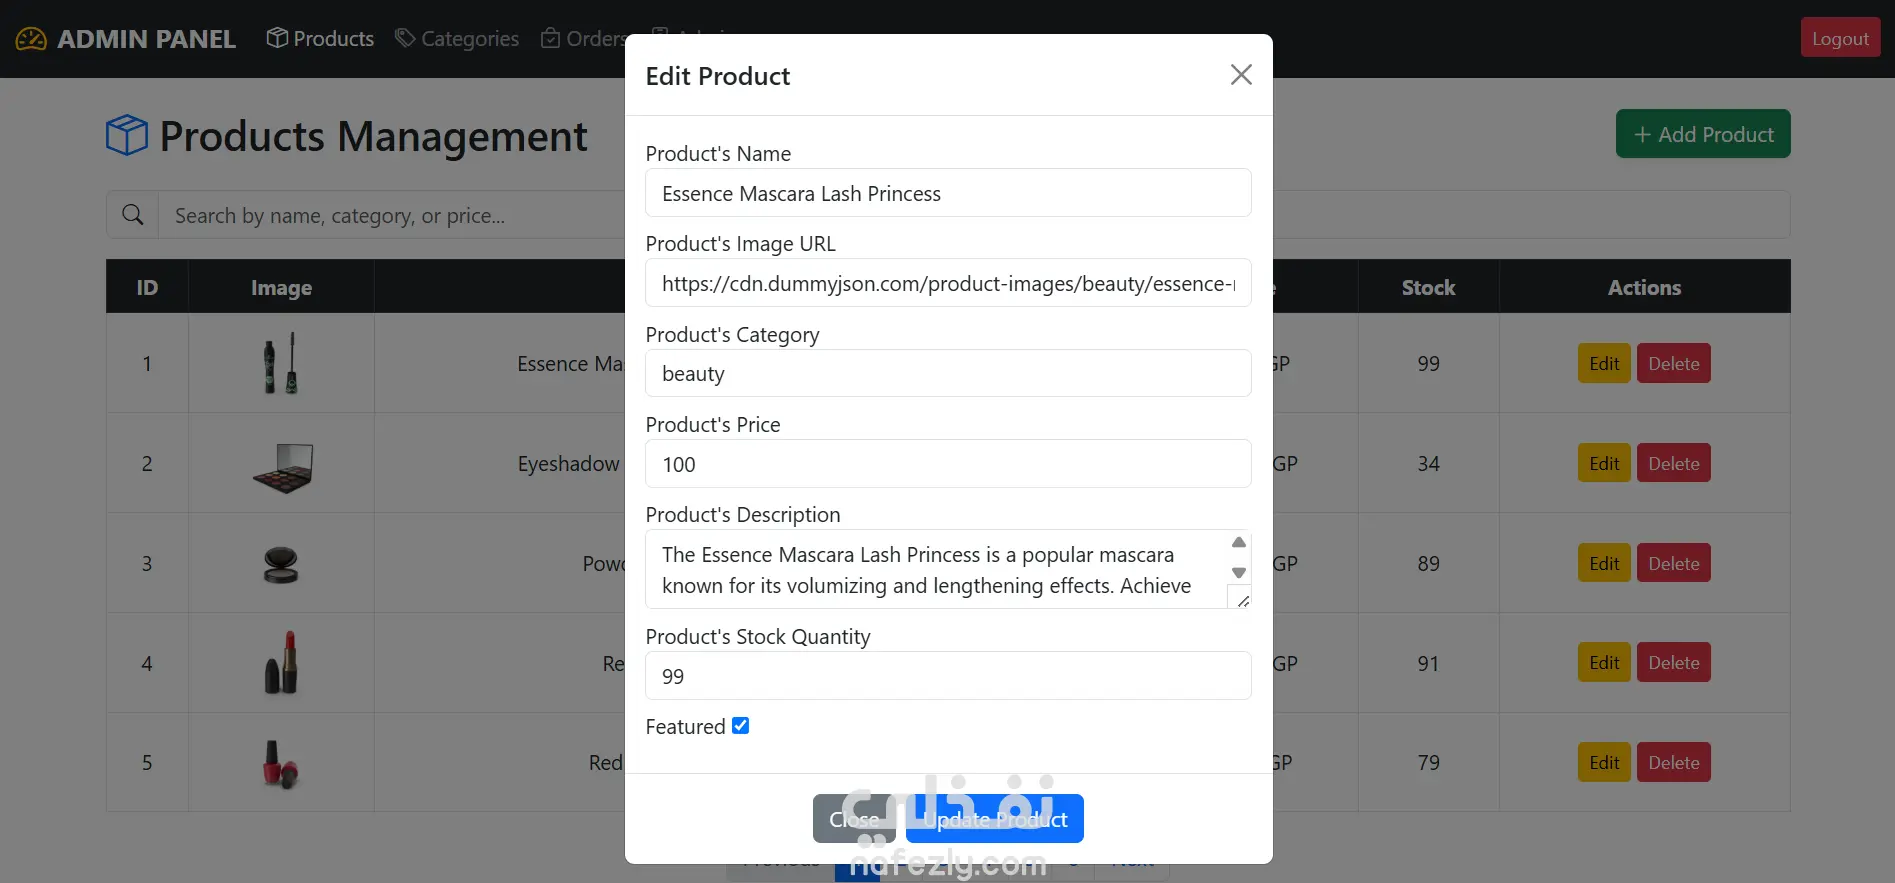The width and height of the screenshot is (1895, 883).
Task: Click the eyeshadow palette product image
Action: 283,467
